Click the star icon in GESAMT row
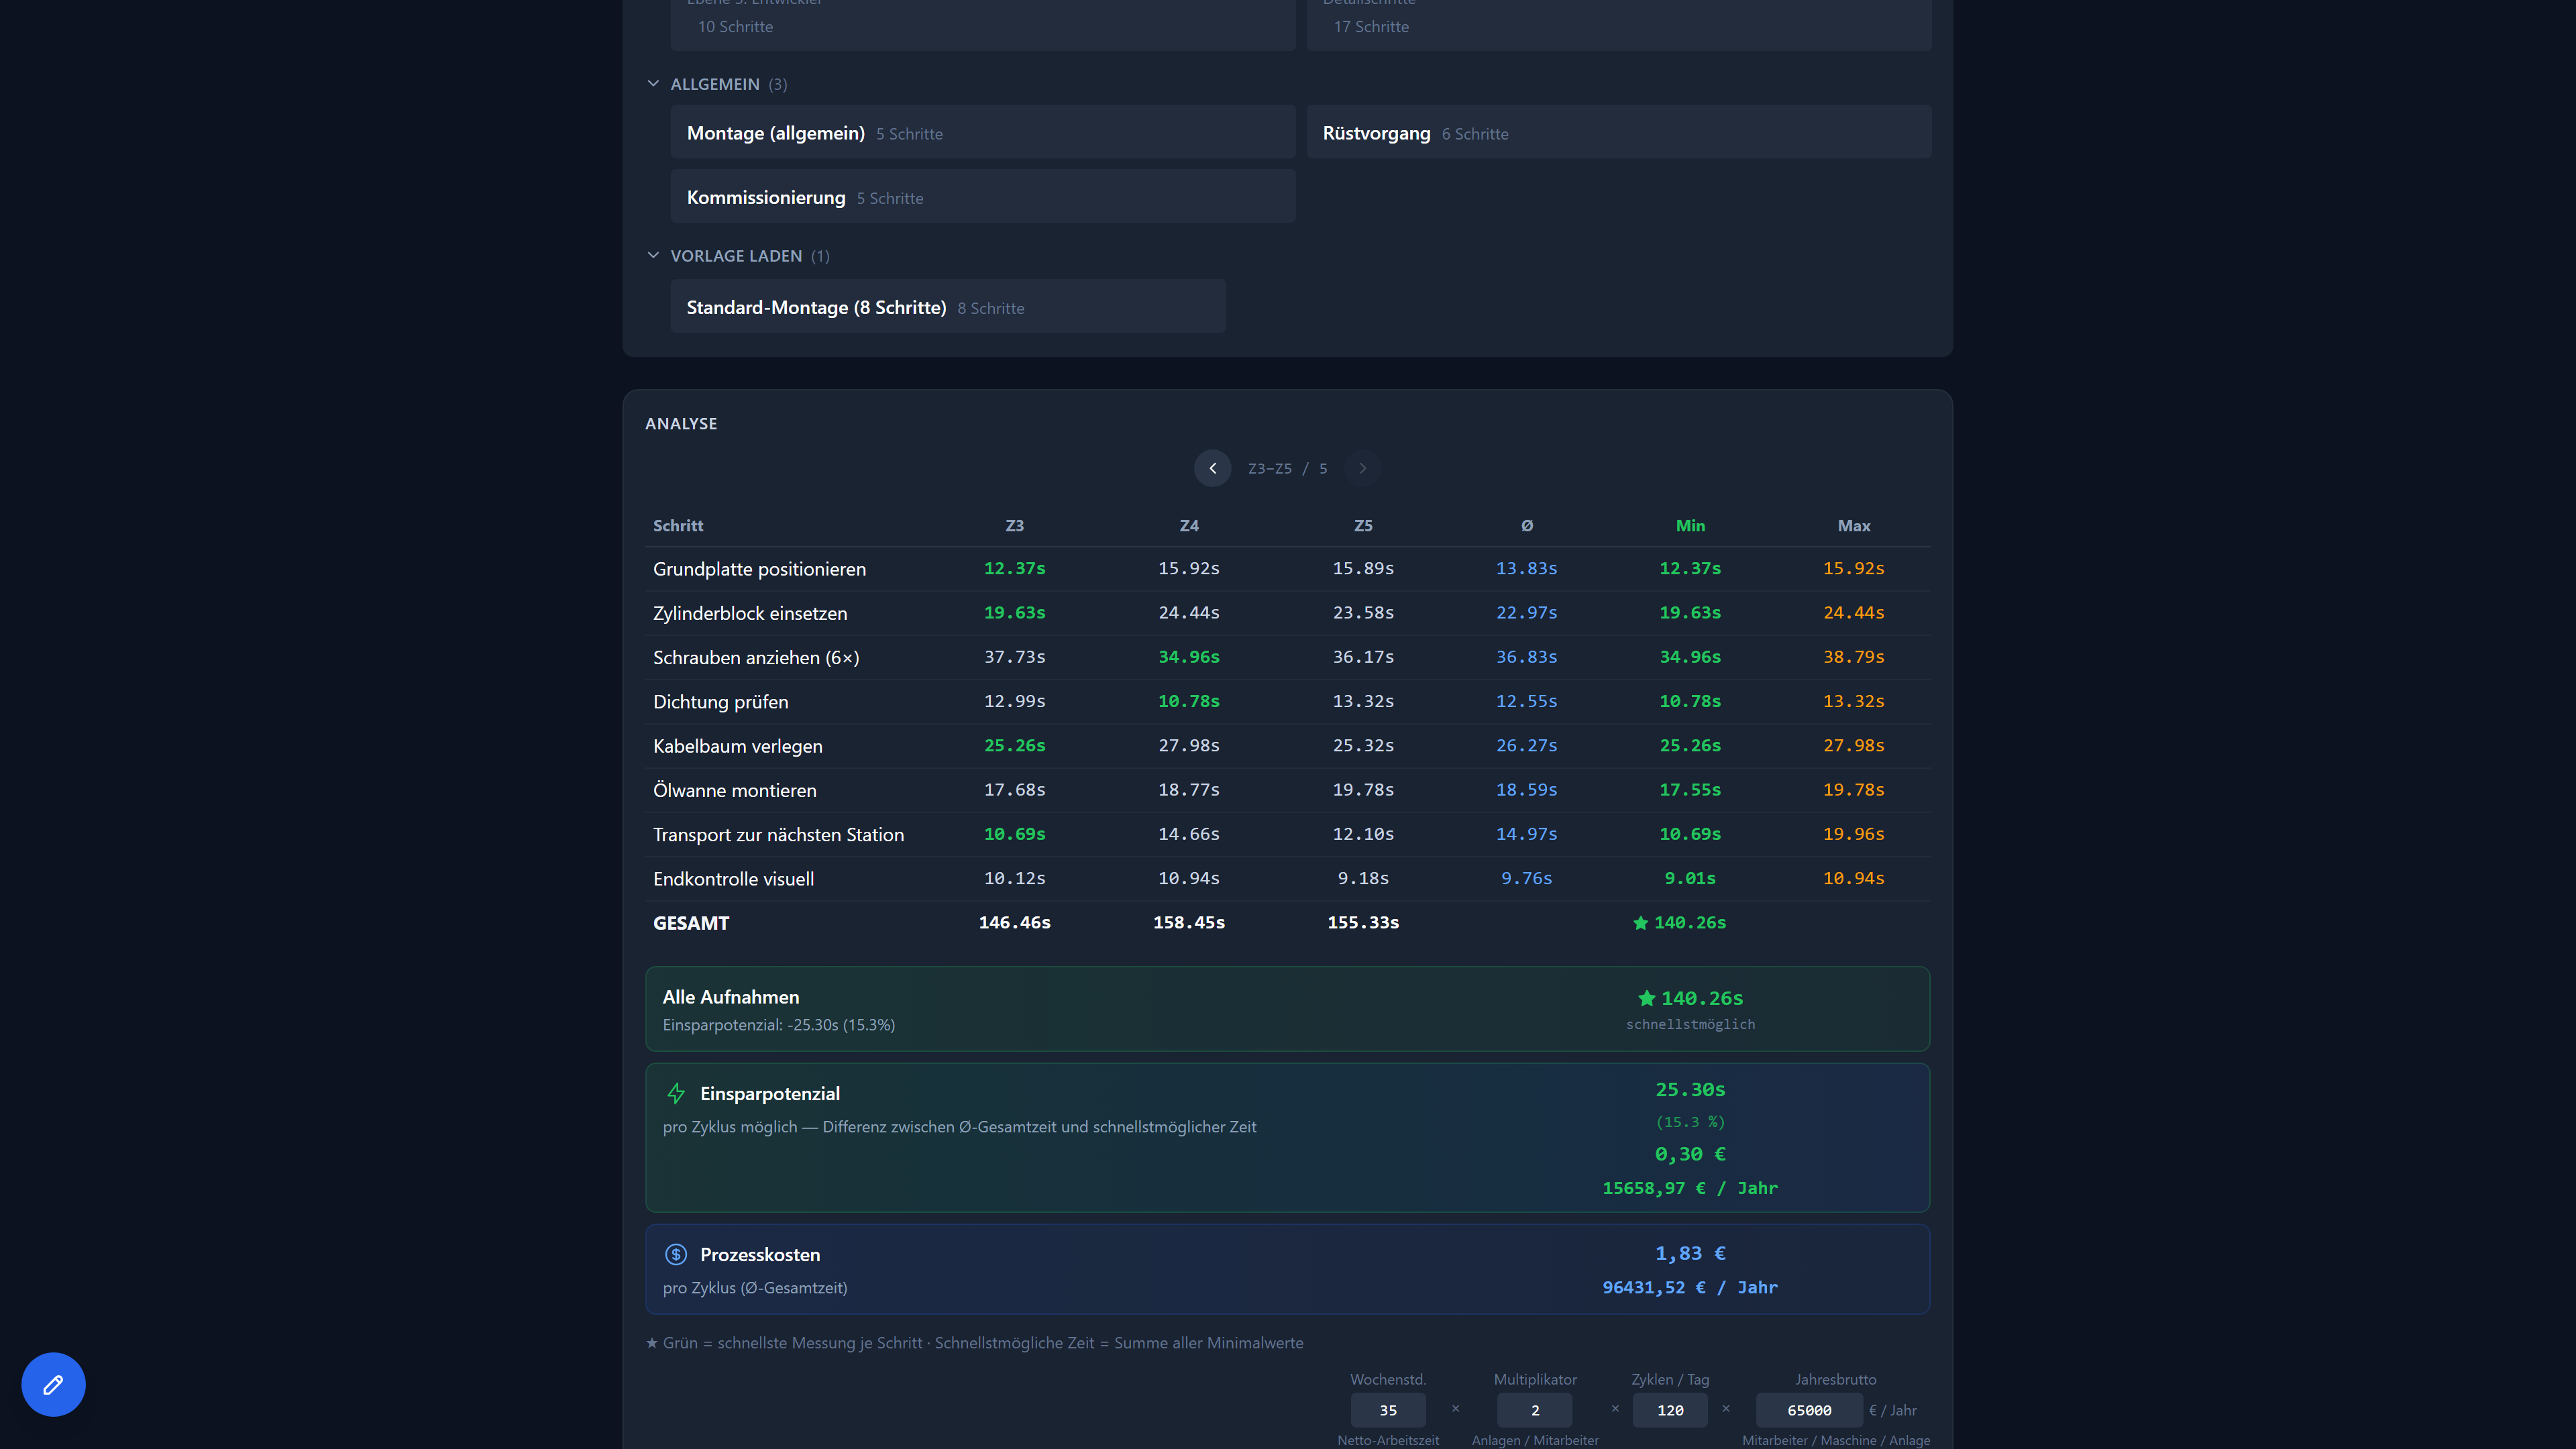Image resolution: width=2576 pixels, height=1449 pixels. click(x=1640, y=923)
